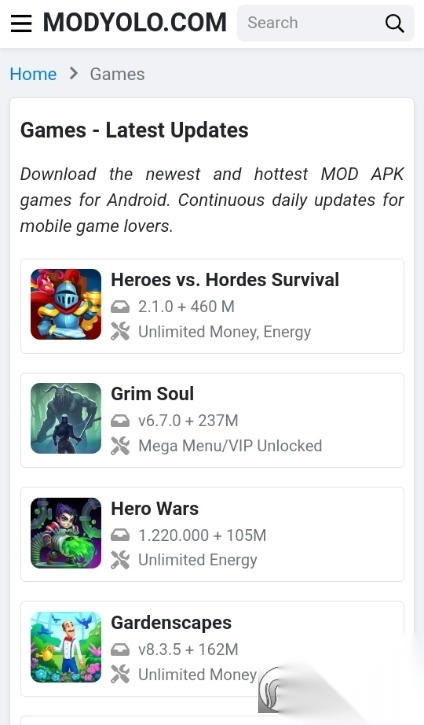Open the Gardenscapes title link
424x725 pixels.
pos(171,623)
